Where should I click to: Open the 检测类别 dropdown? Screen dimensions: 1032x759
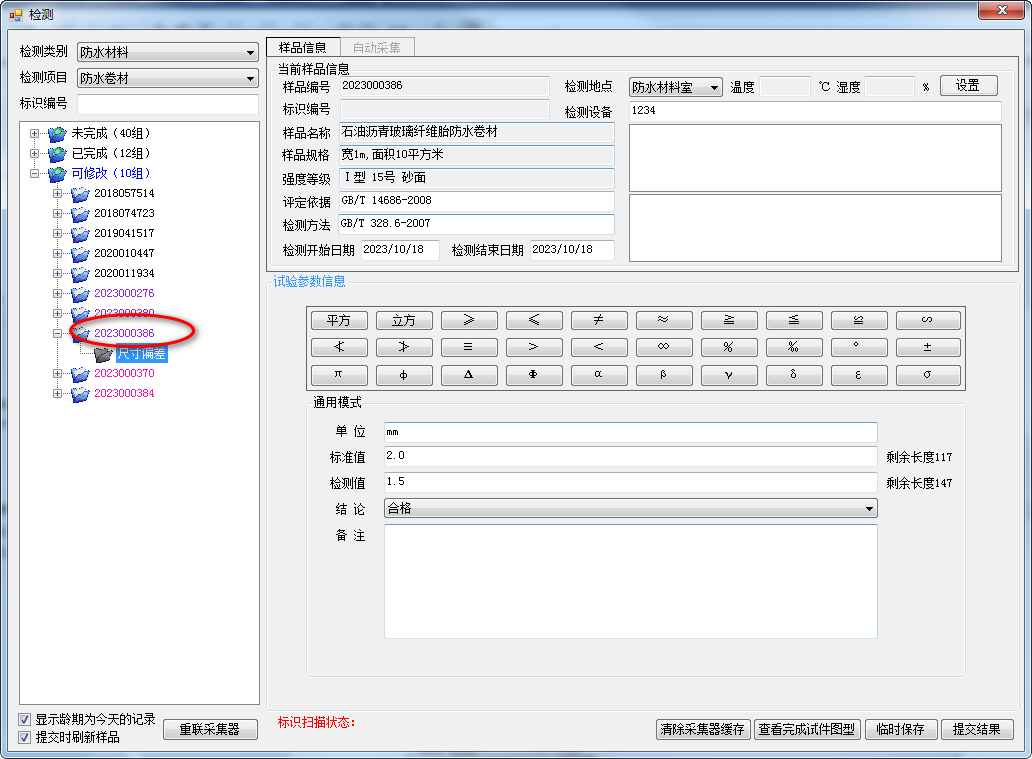[x=250, y=53]
